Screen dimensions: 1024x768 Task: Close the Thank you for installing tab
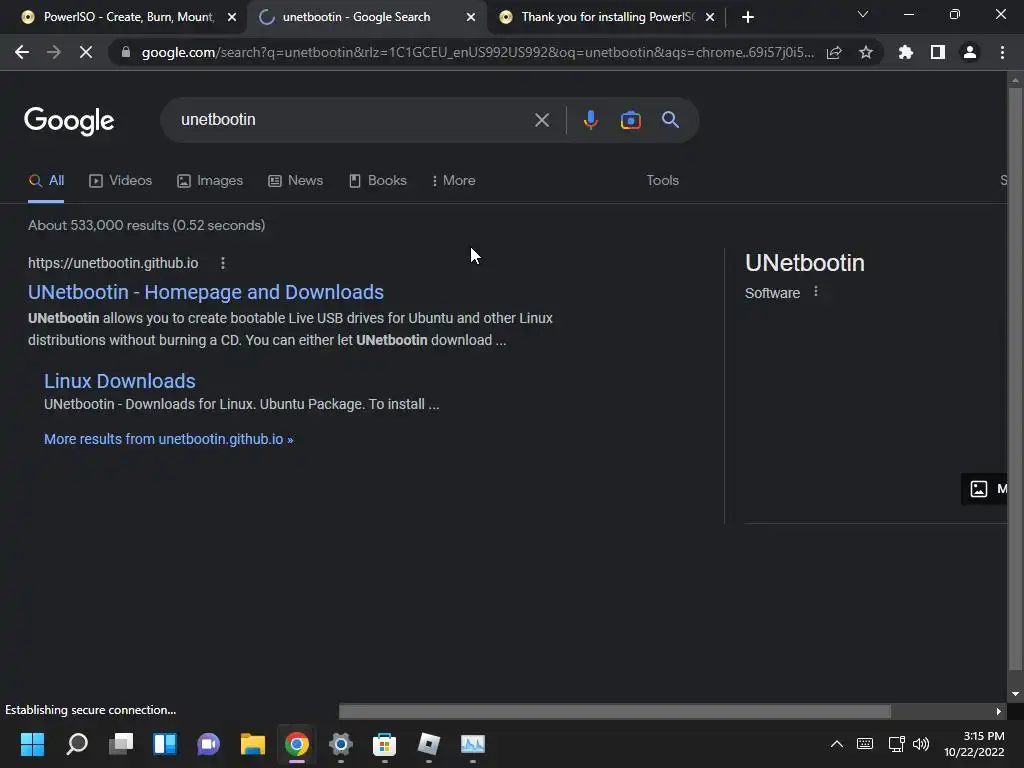point(710,17)
